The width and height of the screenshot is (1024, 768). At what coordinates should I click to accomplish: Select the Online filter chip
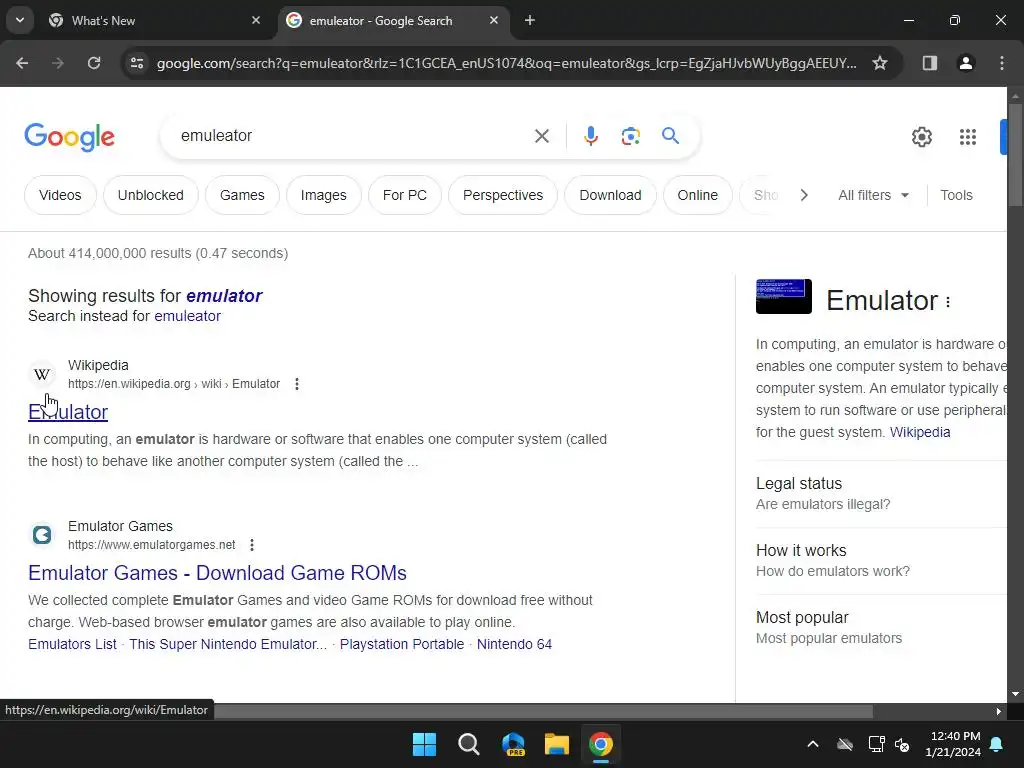tap(697, 195)
